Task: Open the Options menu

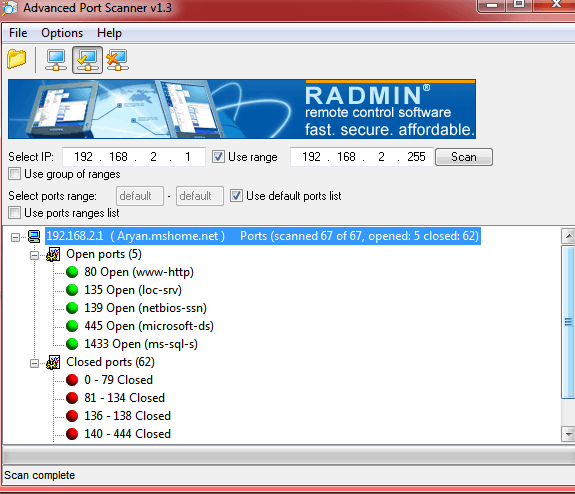Action: [x=62, y=33]
